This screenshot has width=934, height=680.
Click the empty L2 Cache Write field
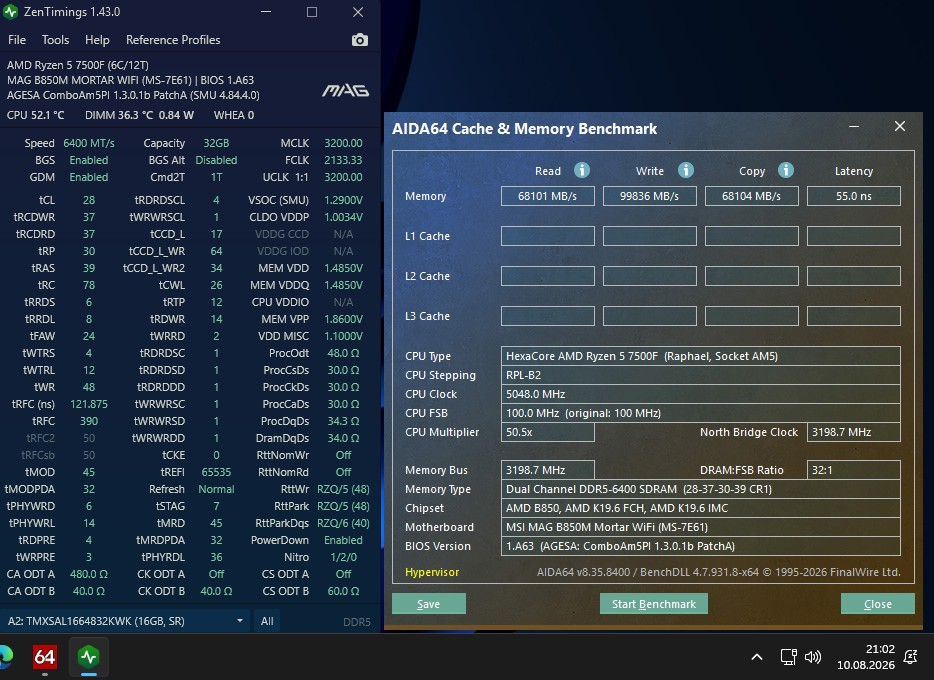(x=649, y=276)
